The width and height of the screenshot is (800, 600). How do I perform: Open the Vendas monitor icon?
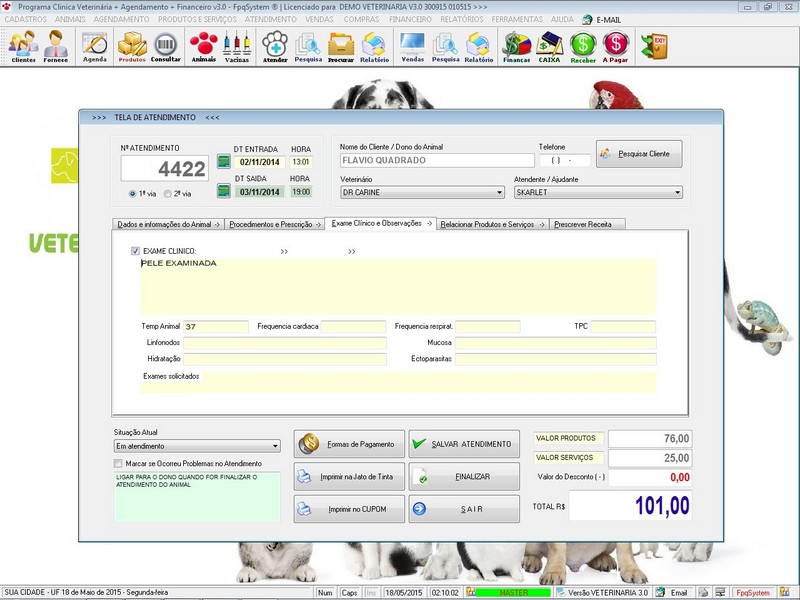(413, 46)
